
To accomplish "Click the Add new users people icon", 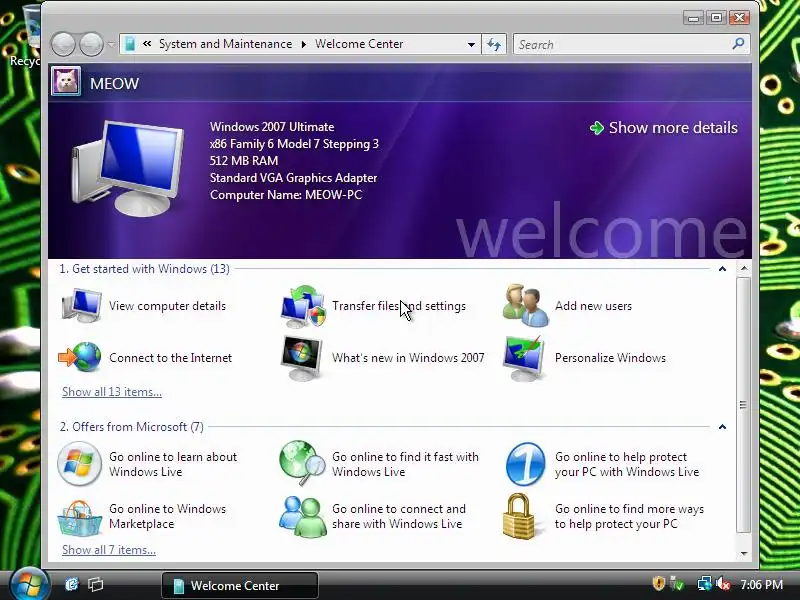I will coord(526,306).
